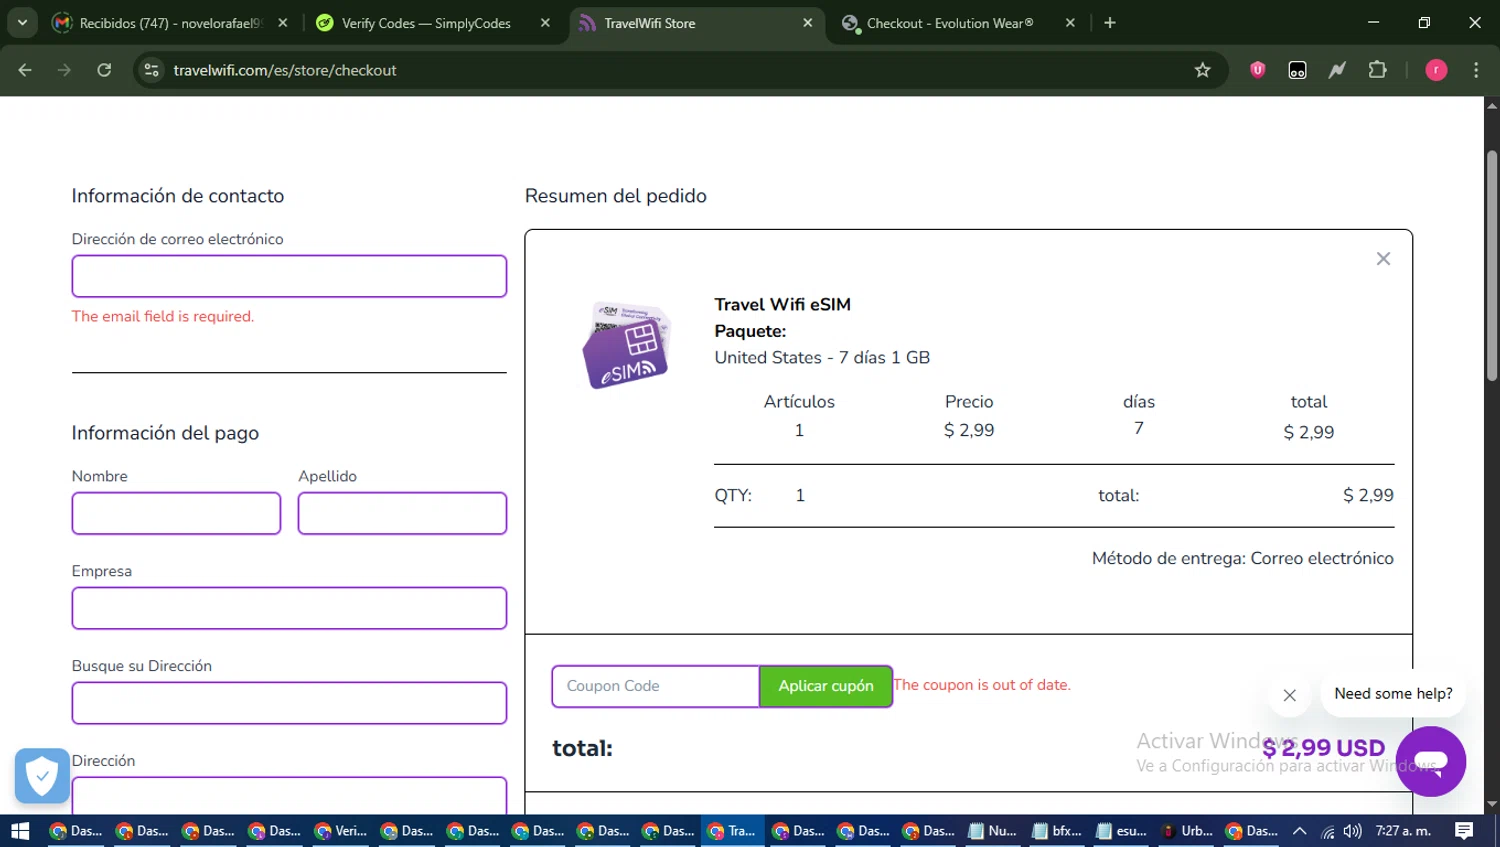This screenshot has height=847, width=1500.
Task: Remove Travel Wifi eSIM from order
Action: [1383, 259]
